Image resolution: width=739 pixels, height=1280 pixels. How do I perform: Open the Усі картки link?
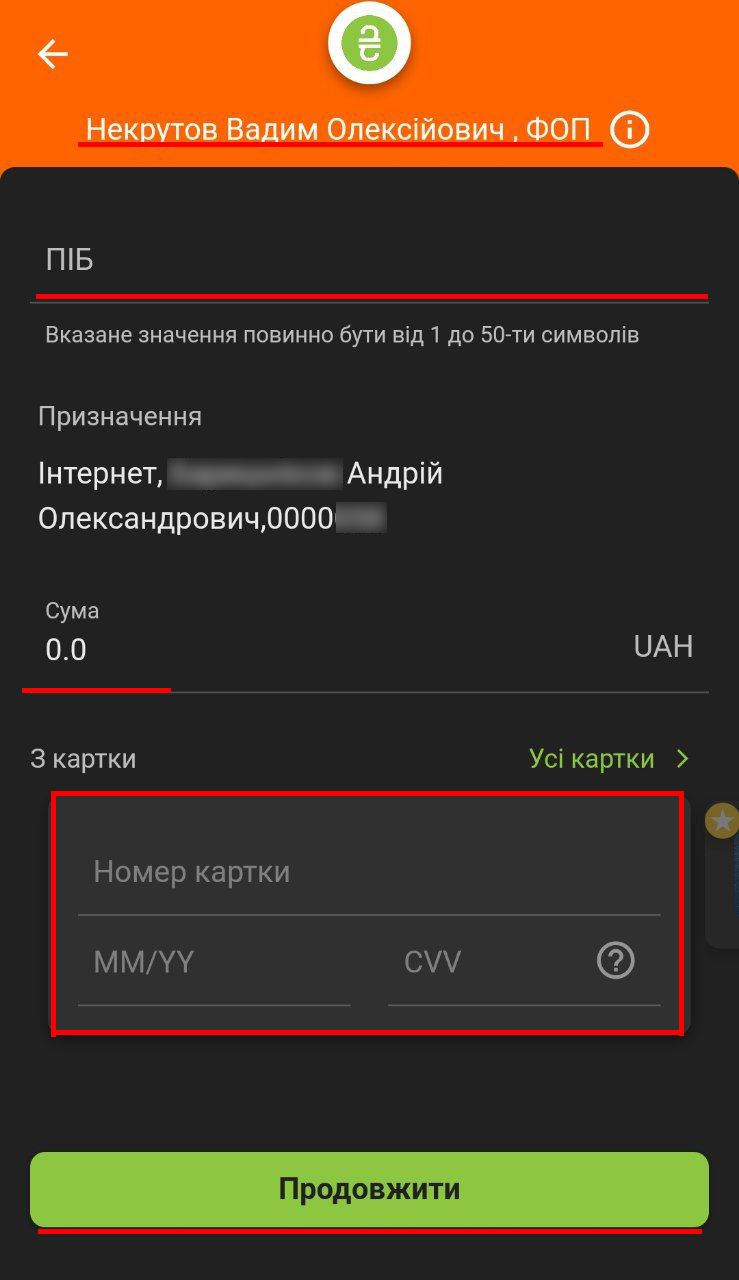592,759
